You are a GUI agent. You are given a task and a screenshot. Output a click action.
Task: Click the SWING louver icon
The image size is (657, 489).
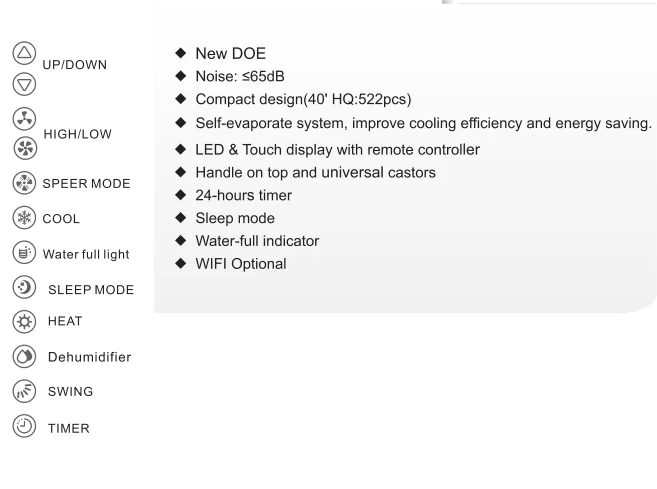pyautogui.click(x=24, y=391)
